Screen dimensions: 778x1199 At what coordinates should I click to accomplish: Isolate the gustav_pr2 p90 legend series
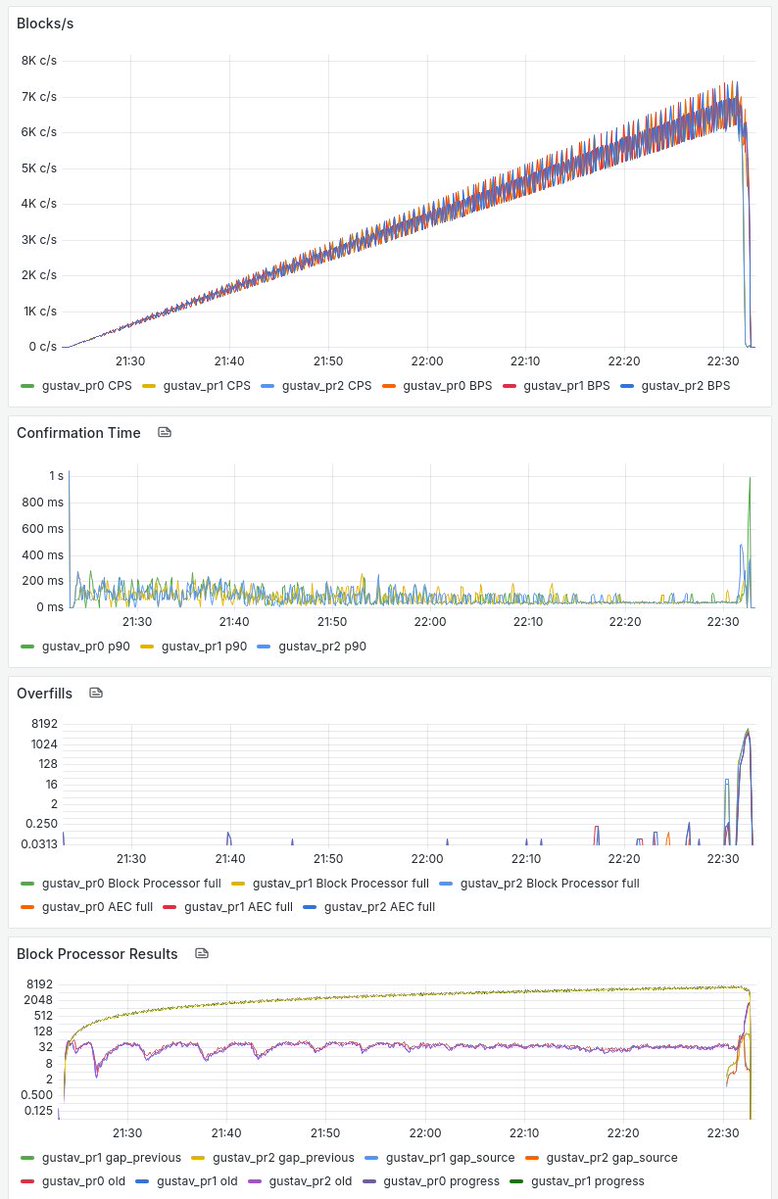(x=322, y=646)
